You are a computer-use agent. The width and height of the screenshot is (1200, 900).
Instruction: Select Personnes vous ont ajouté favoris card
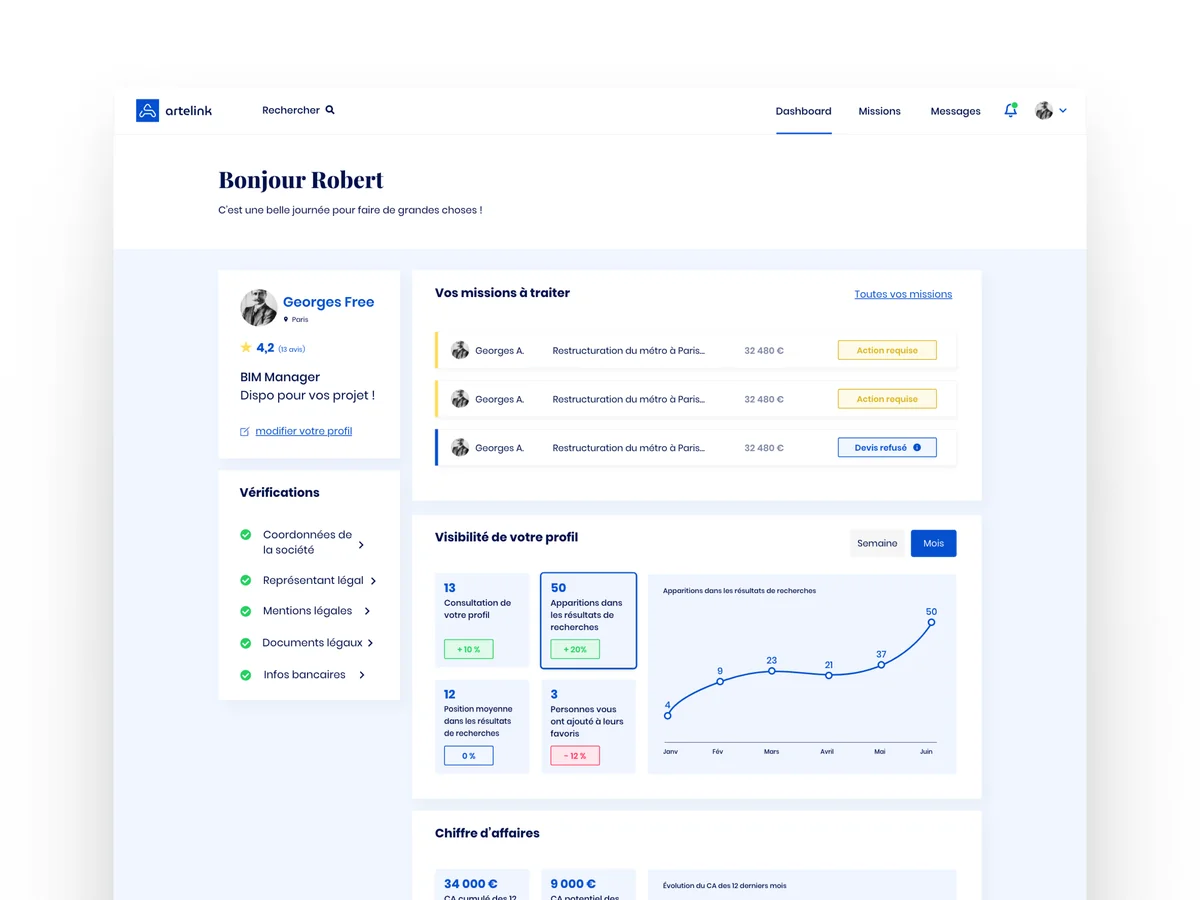[588, 726]
